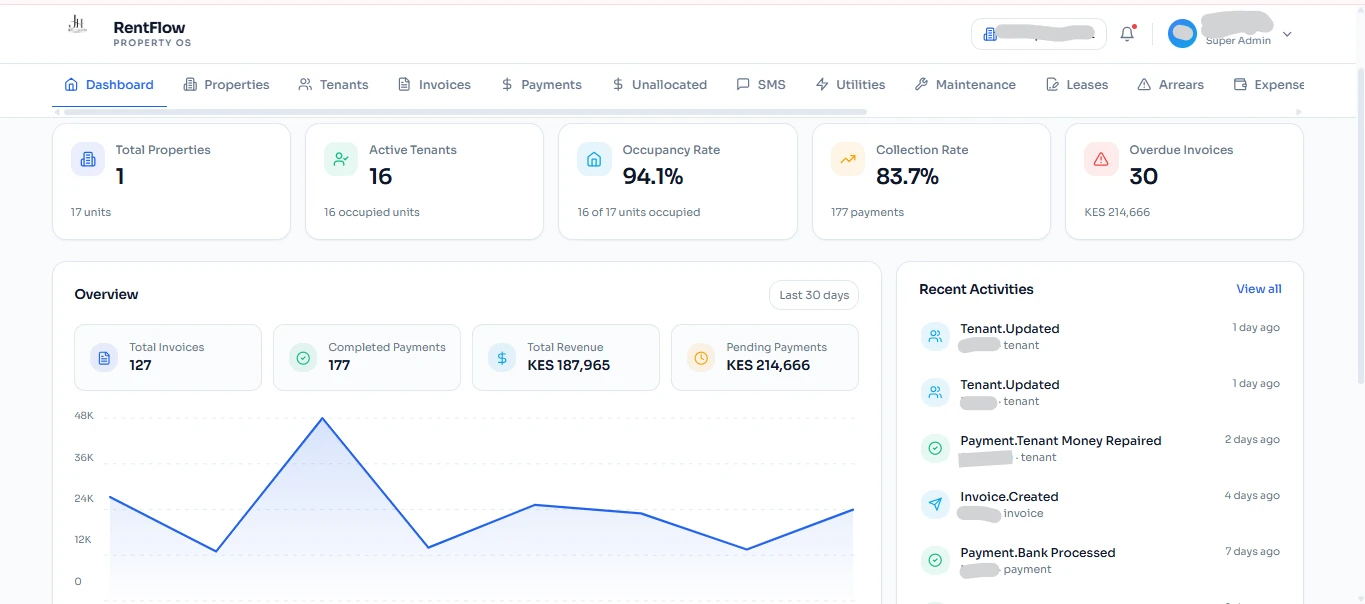Click the SMS tab chat bubble icon
Screen dimensions: 1365x604
743,85
